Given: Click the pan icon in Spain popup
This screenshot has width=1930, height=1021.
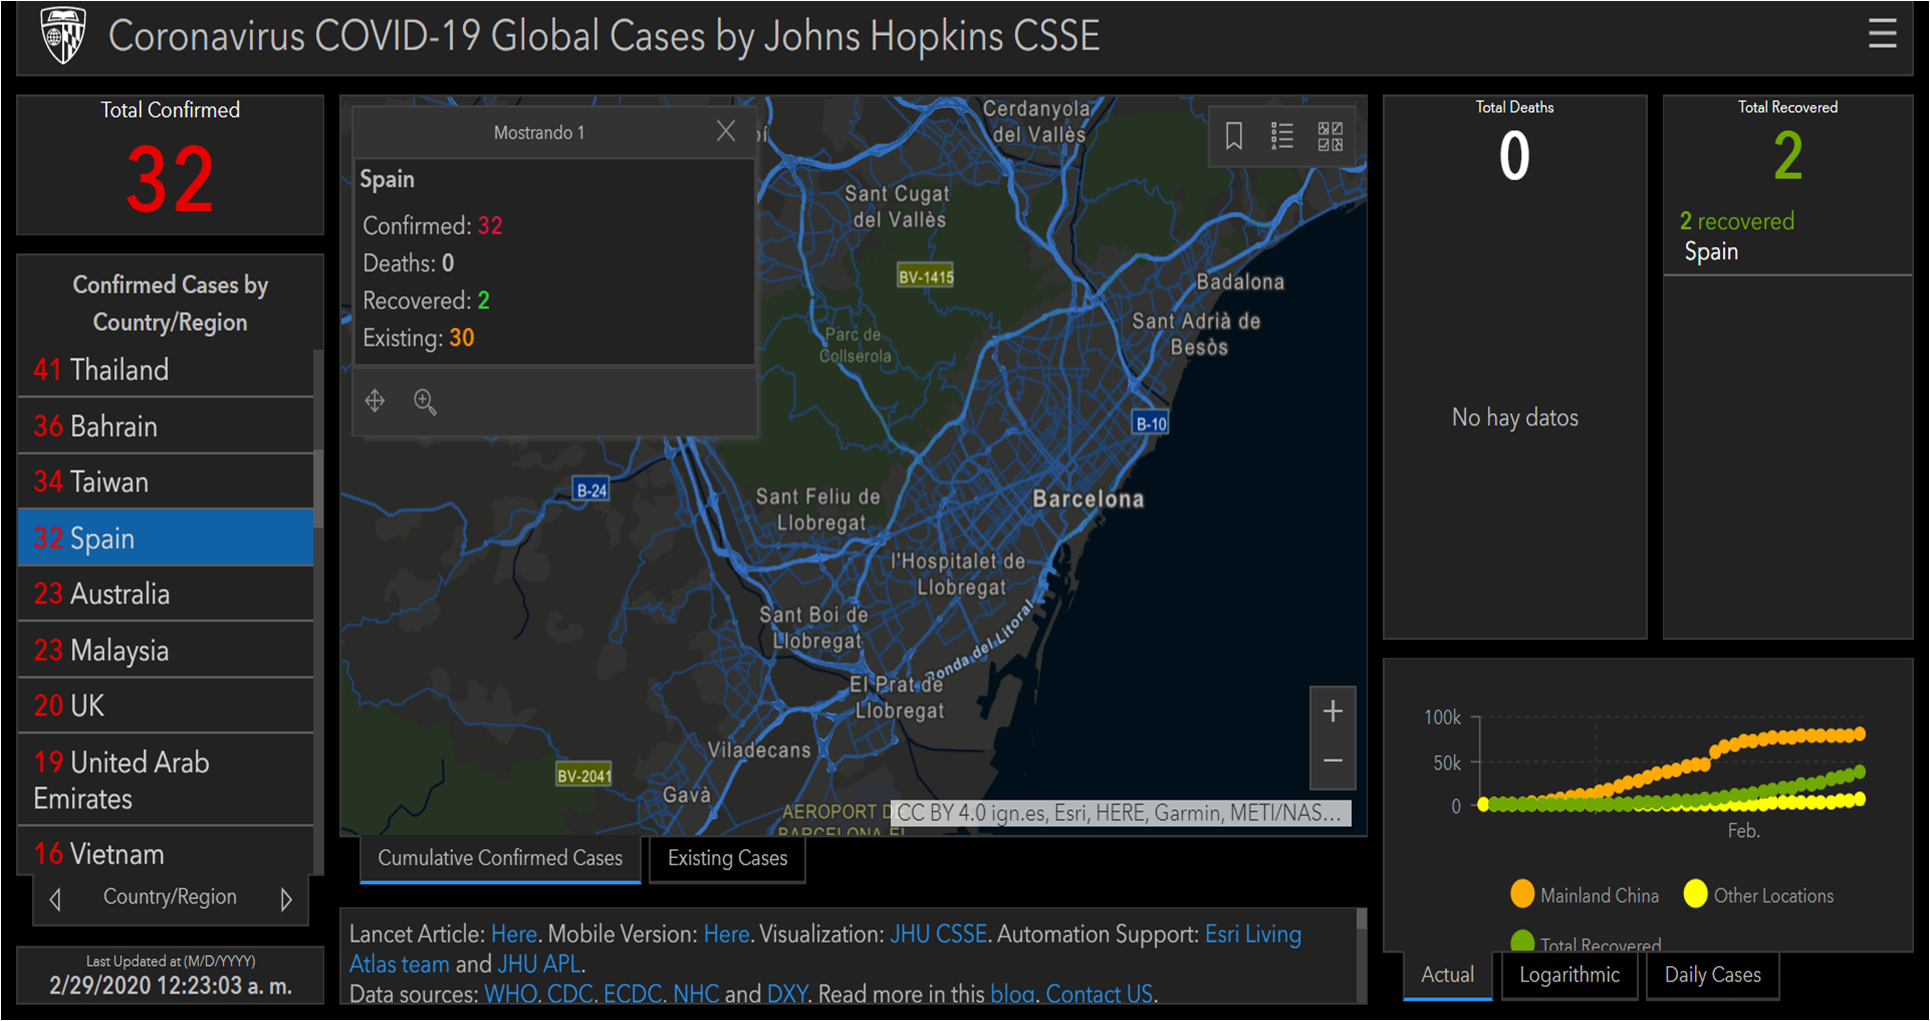Looking at the screenshot, I should pyautogui.click(x=375, y=401).
